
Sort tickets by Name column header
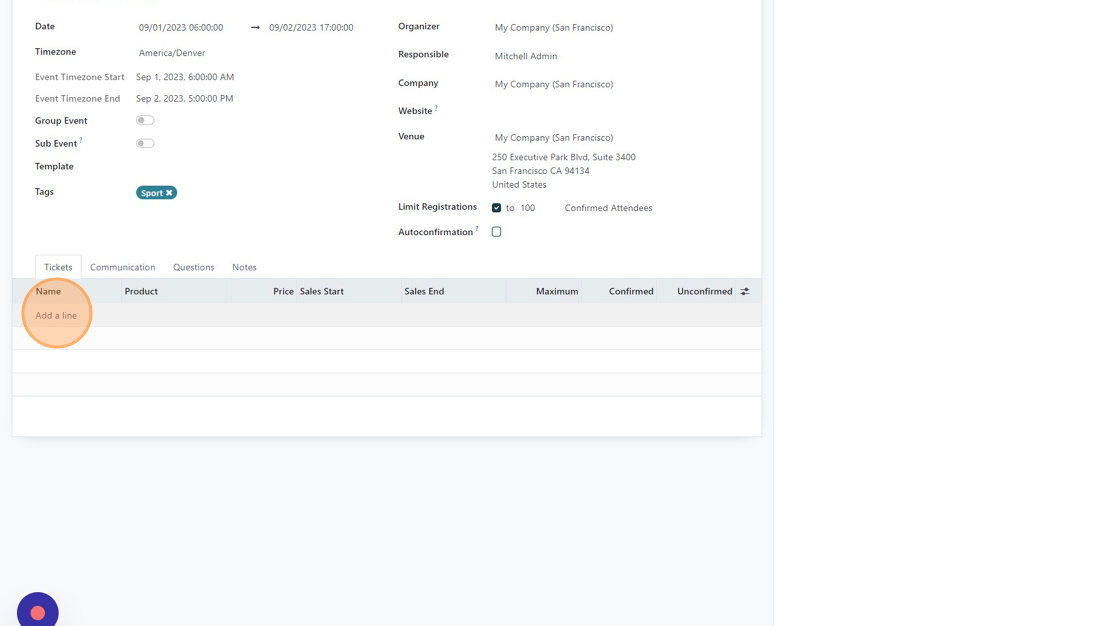pos(49,292)
